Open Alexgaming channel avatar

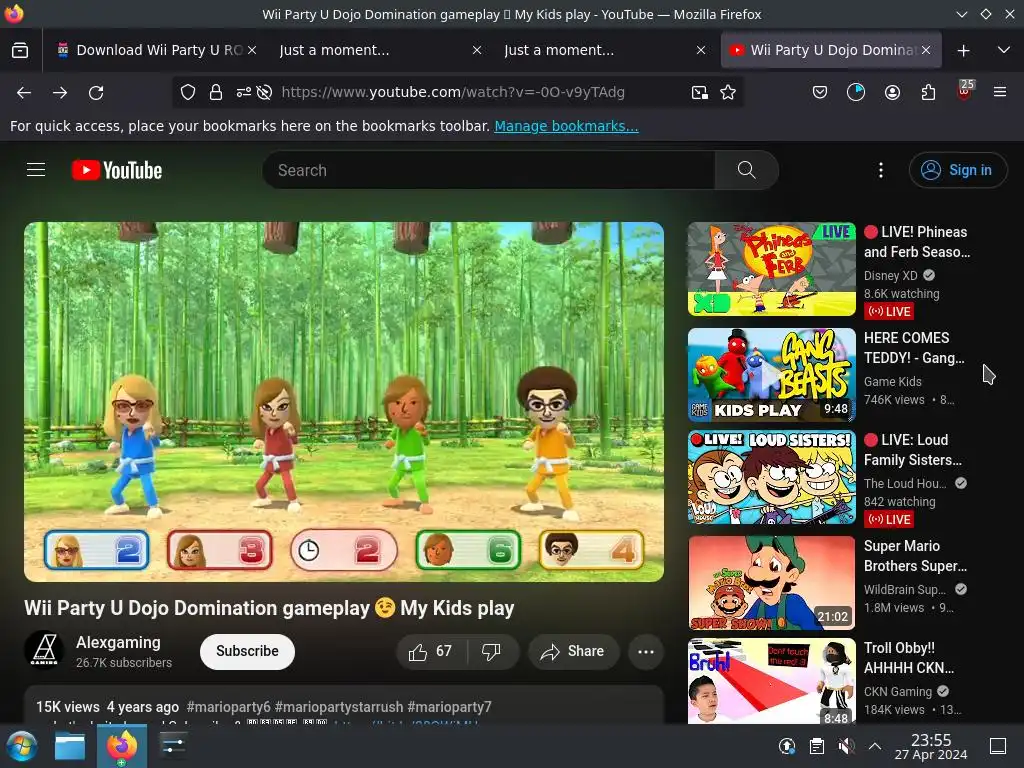44,650
